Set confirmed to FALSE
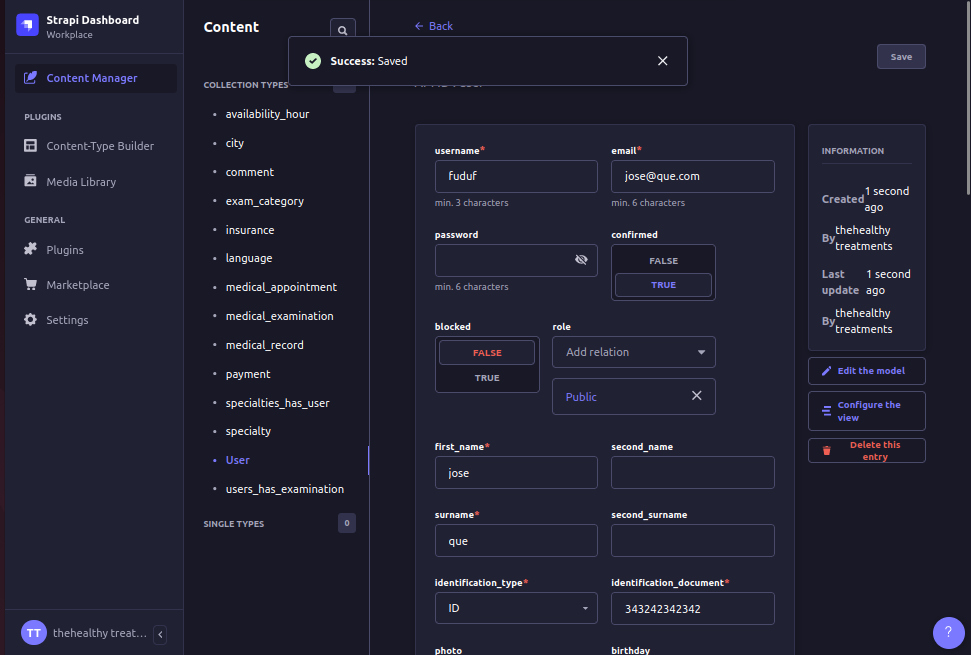The width and height of the screenshot is (971, 655). (x=663, y=260)
